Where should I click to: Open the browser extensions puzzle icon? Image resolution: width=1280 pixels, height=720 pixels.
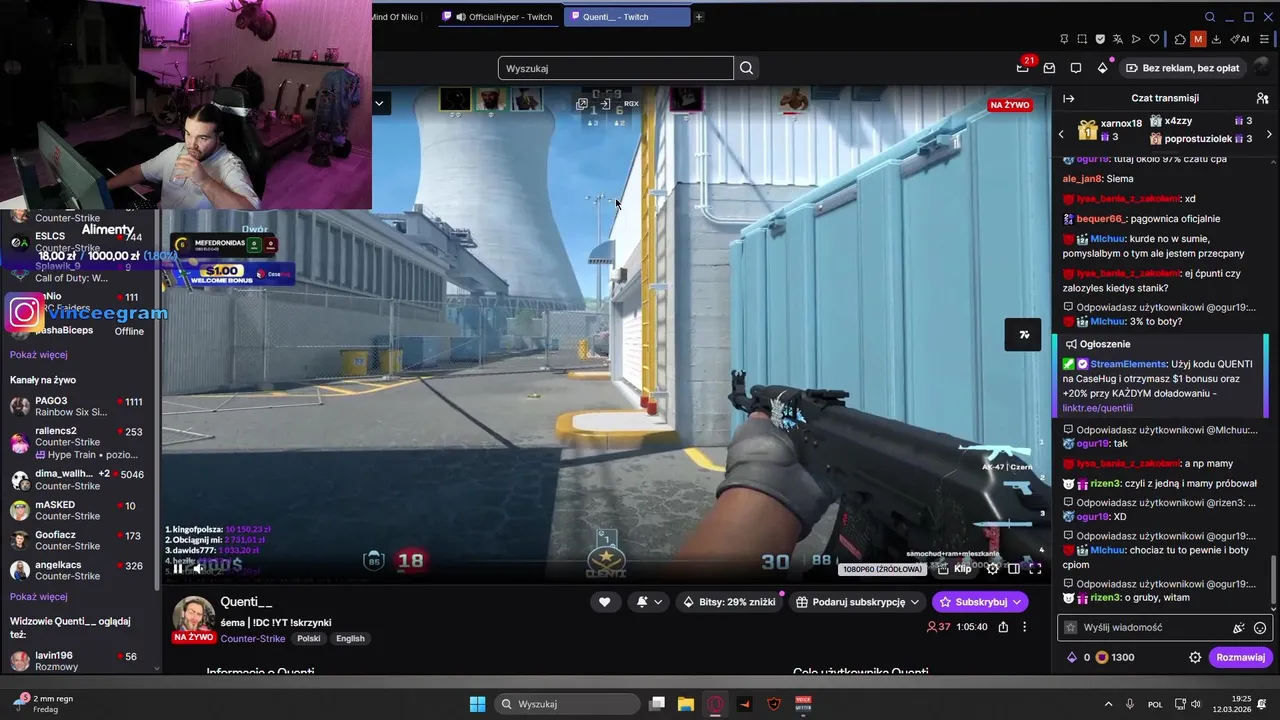[x=1180, y=39]
